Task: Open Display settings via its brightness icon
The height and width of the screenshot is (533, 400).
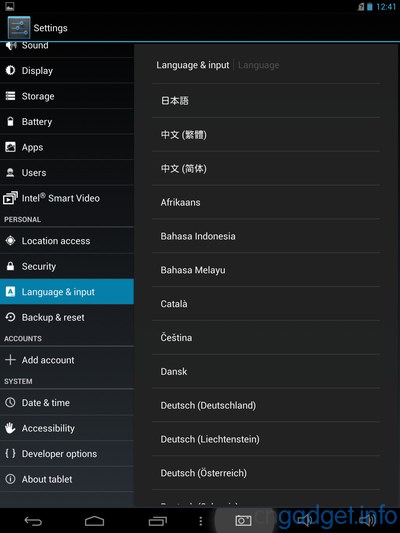Action: (x=11, y=70)
